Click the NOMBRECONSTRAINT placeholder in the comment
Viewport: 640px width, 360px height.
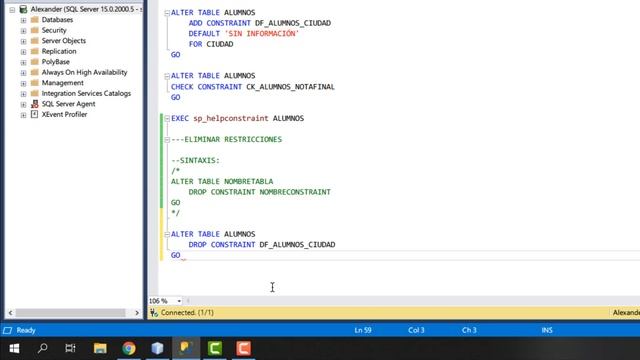pyautogui.click(x=295, y=192)
